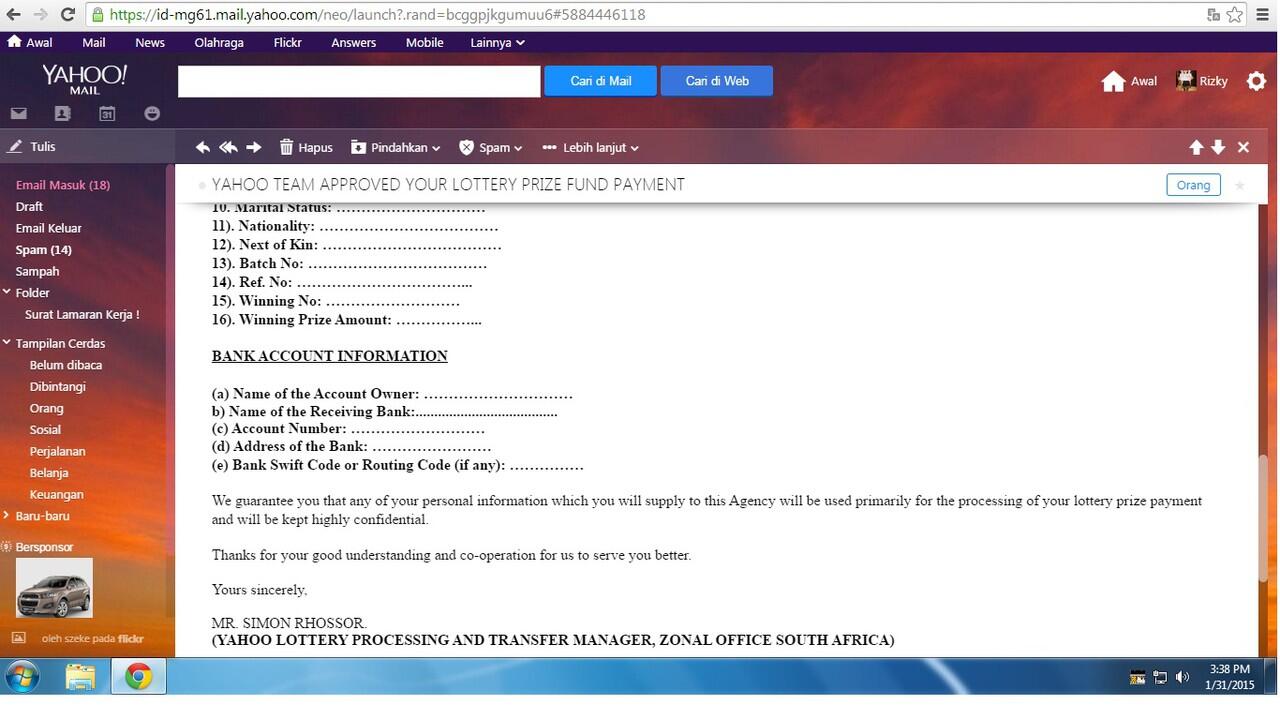The height and width of the screenshot is (720, 1280).
Task: Open the Spam (14) folder
Action: (43, 250)
